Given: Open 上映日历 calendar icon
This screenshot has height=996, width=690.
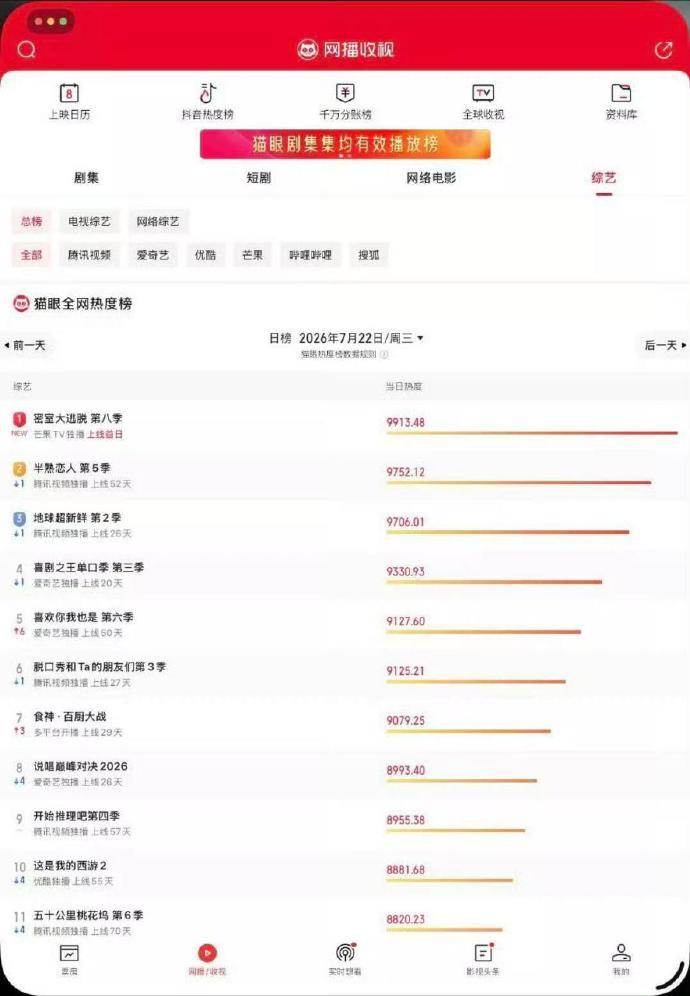Looking at the screenshot, I should 69,93.
